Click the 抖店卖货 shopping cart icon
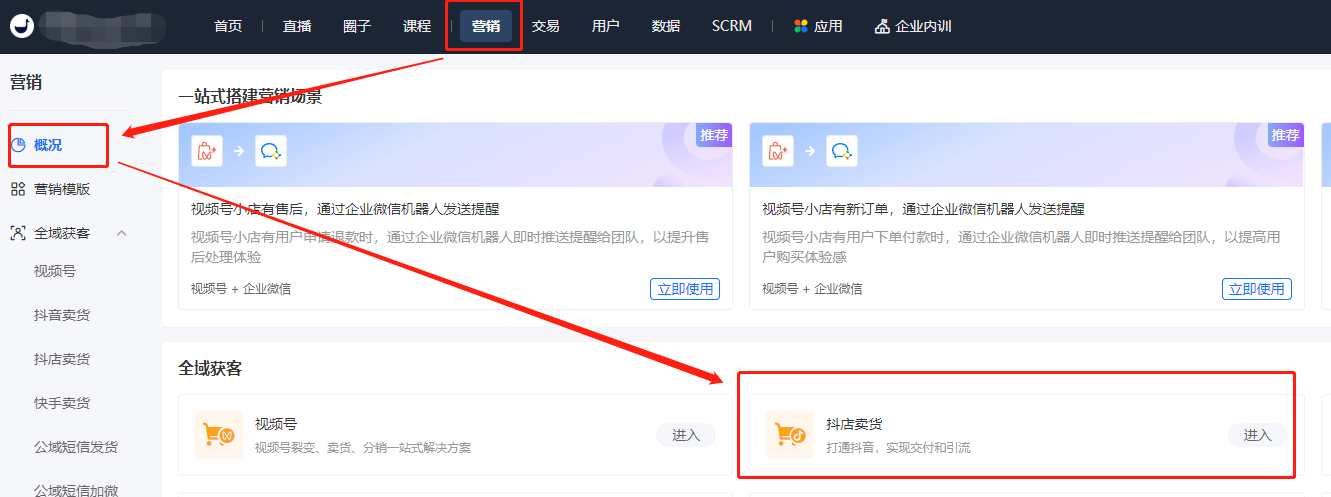 (x=790, y=435)
